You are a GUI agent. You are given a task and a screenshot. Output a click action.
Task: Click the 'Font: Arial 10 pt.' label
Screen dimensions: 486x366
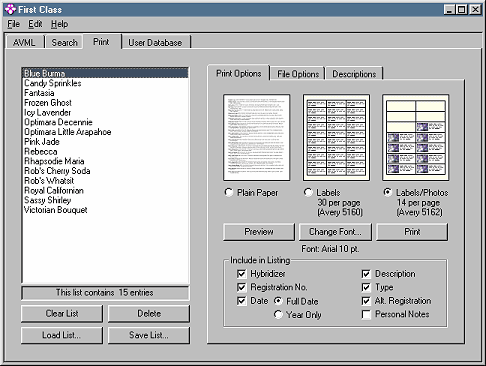[330, 249]
